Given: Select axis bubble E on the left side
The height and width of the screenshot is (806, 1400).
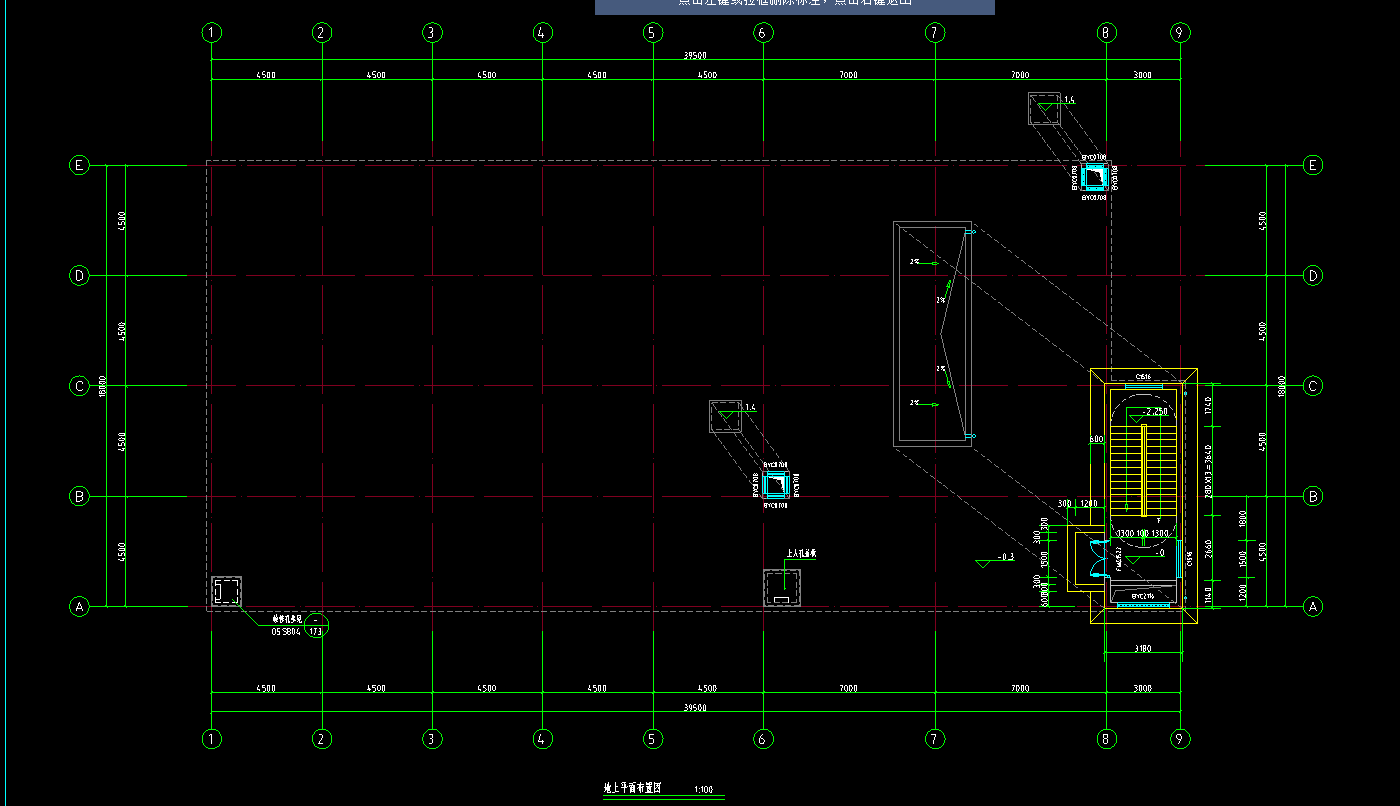Looking at the screenshot, I should coord(79,165).
